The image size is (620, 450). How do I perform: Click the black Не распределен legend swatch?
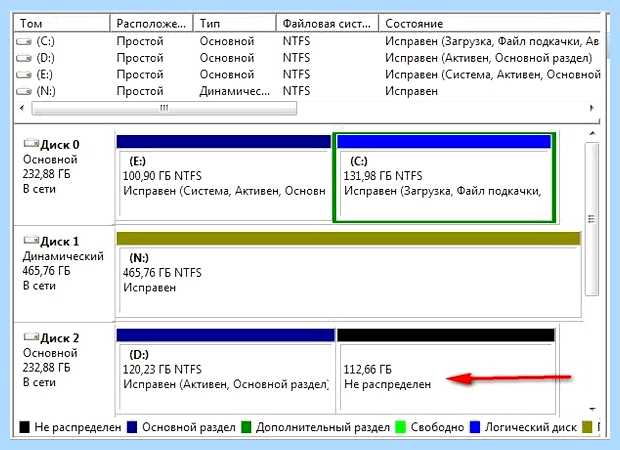(x=24, y=427)
